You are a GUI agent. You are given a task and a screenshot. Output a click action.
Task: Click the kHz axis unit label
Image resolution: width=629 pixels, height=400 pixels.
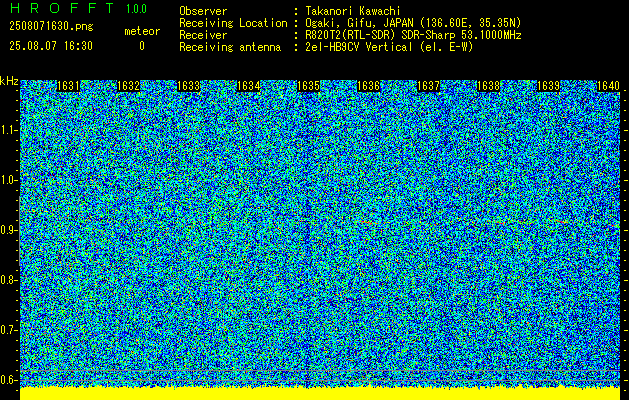click(x=9, y=81)
